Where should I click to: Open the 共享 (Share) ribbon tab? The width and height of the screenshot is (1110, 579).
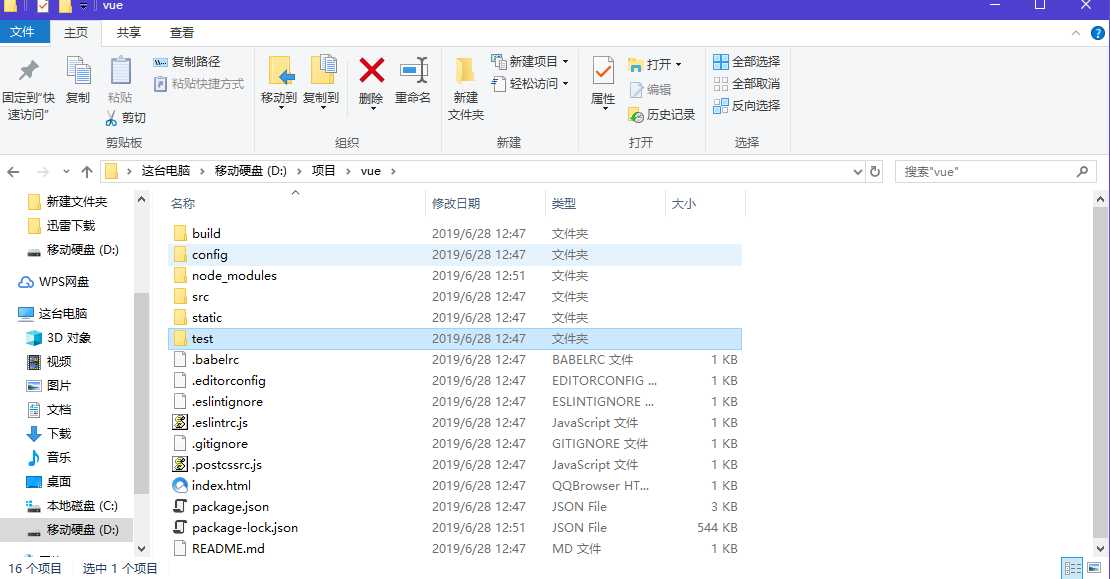128,32
